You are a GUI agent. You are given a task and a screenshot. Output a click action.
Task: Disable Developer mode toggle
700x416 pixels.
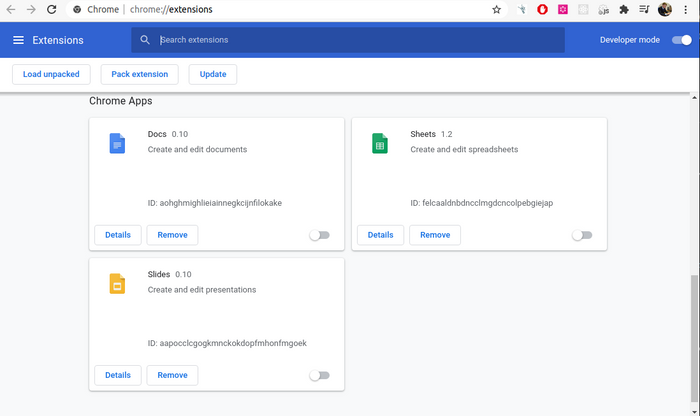(x=682, y=40)
